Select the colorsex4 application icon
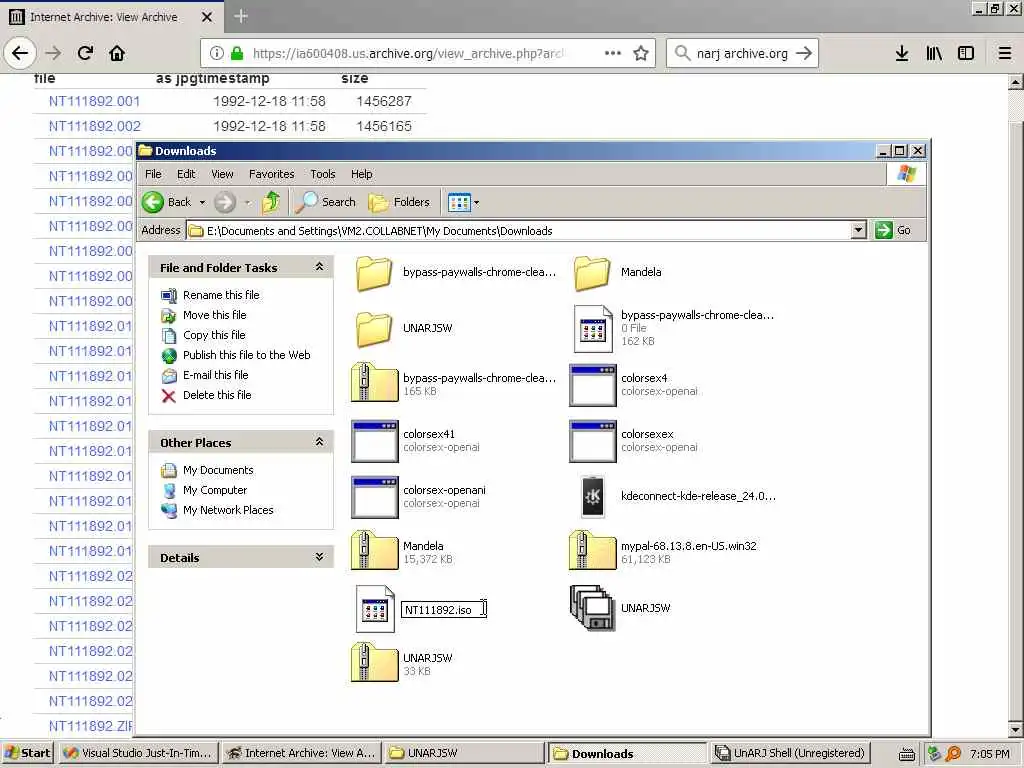Screen dimensions: 1024x768 pos(592,385)
